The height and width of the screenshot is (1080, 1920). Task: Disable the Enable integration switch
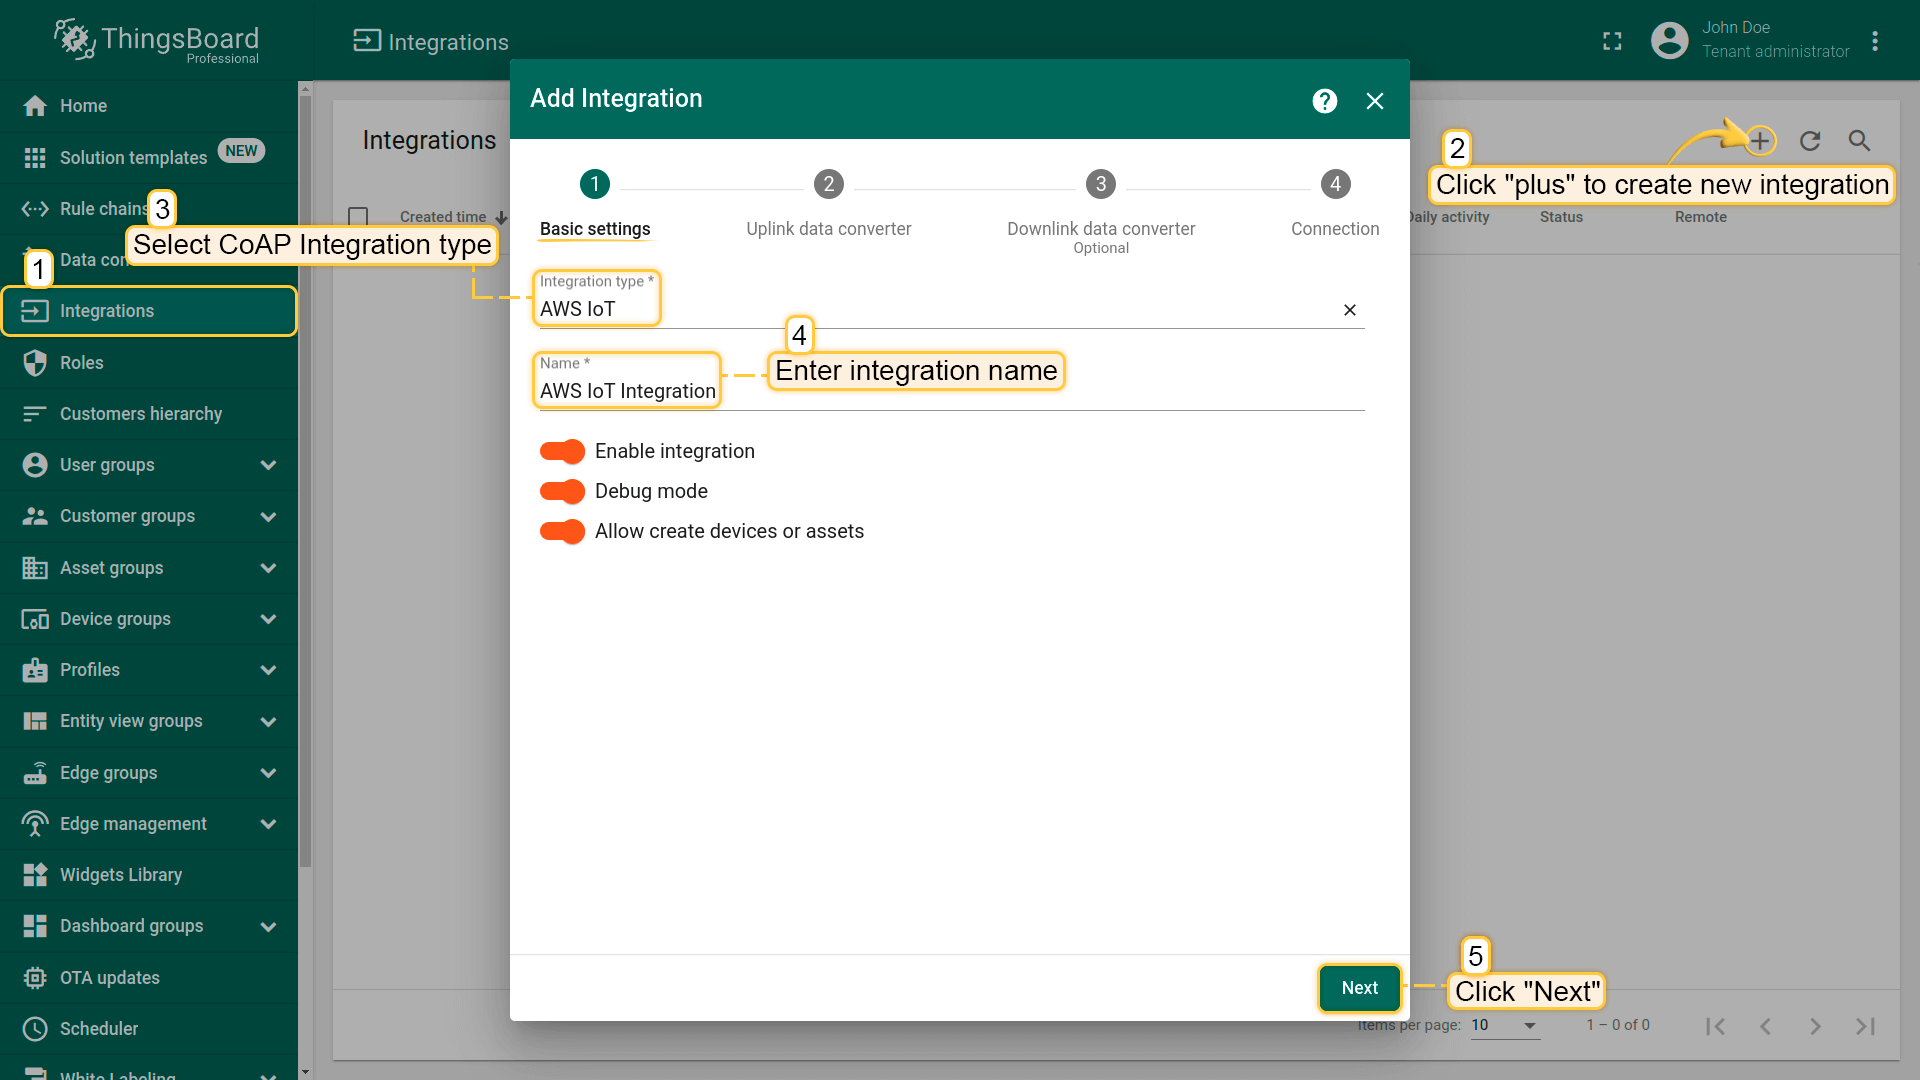[x=562, y=451]
